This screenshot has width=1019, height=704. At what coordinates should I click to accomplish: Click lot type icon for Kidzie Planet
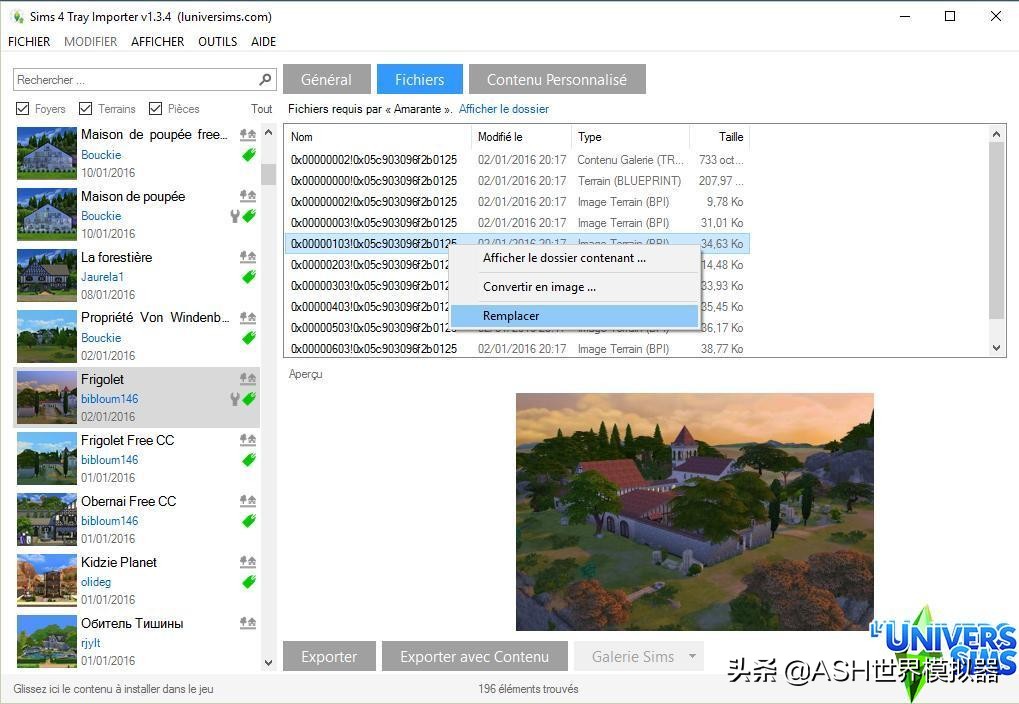(x=248, y=562)
